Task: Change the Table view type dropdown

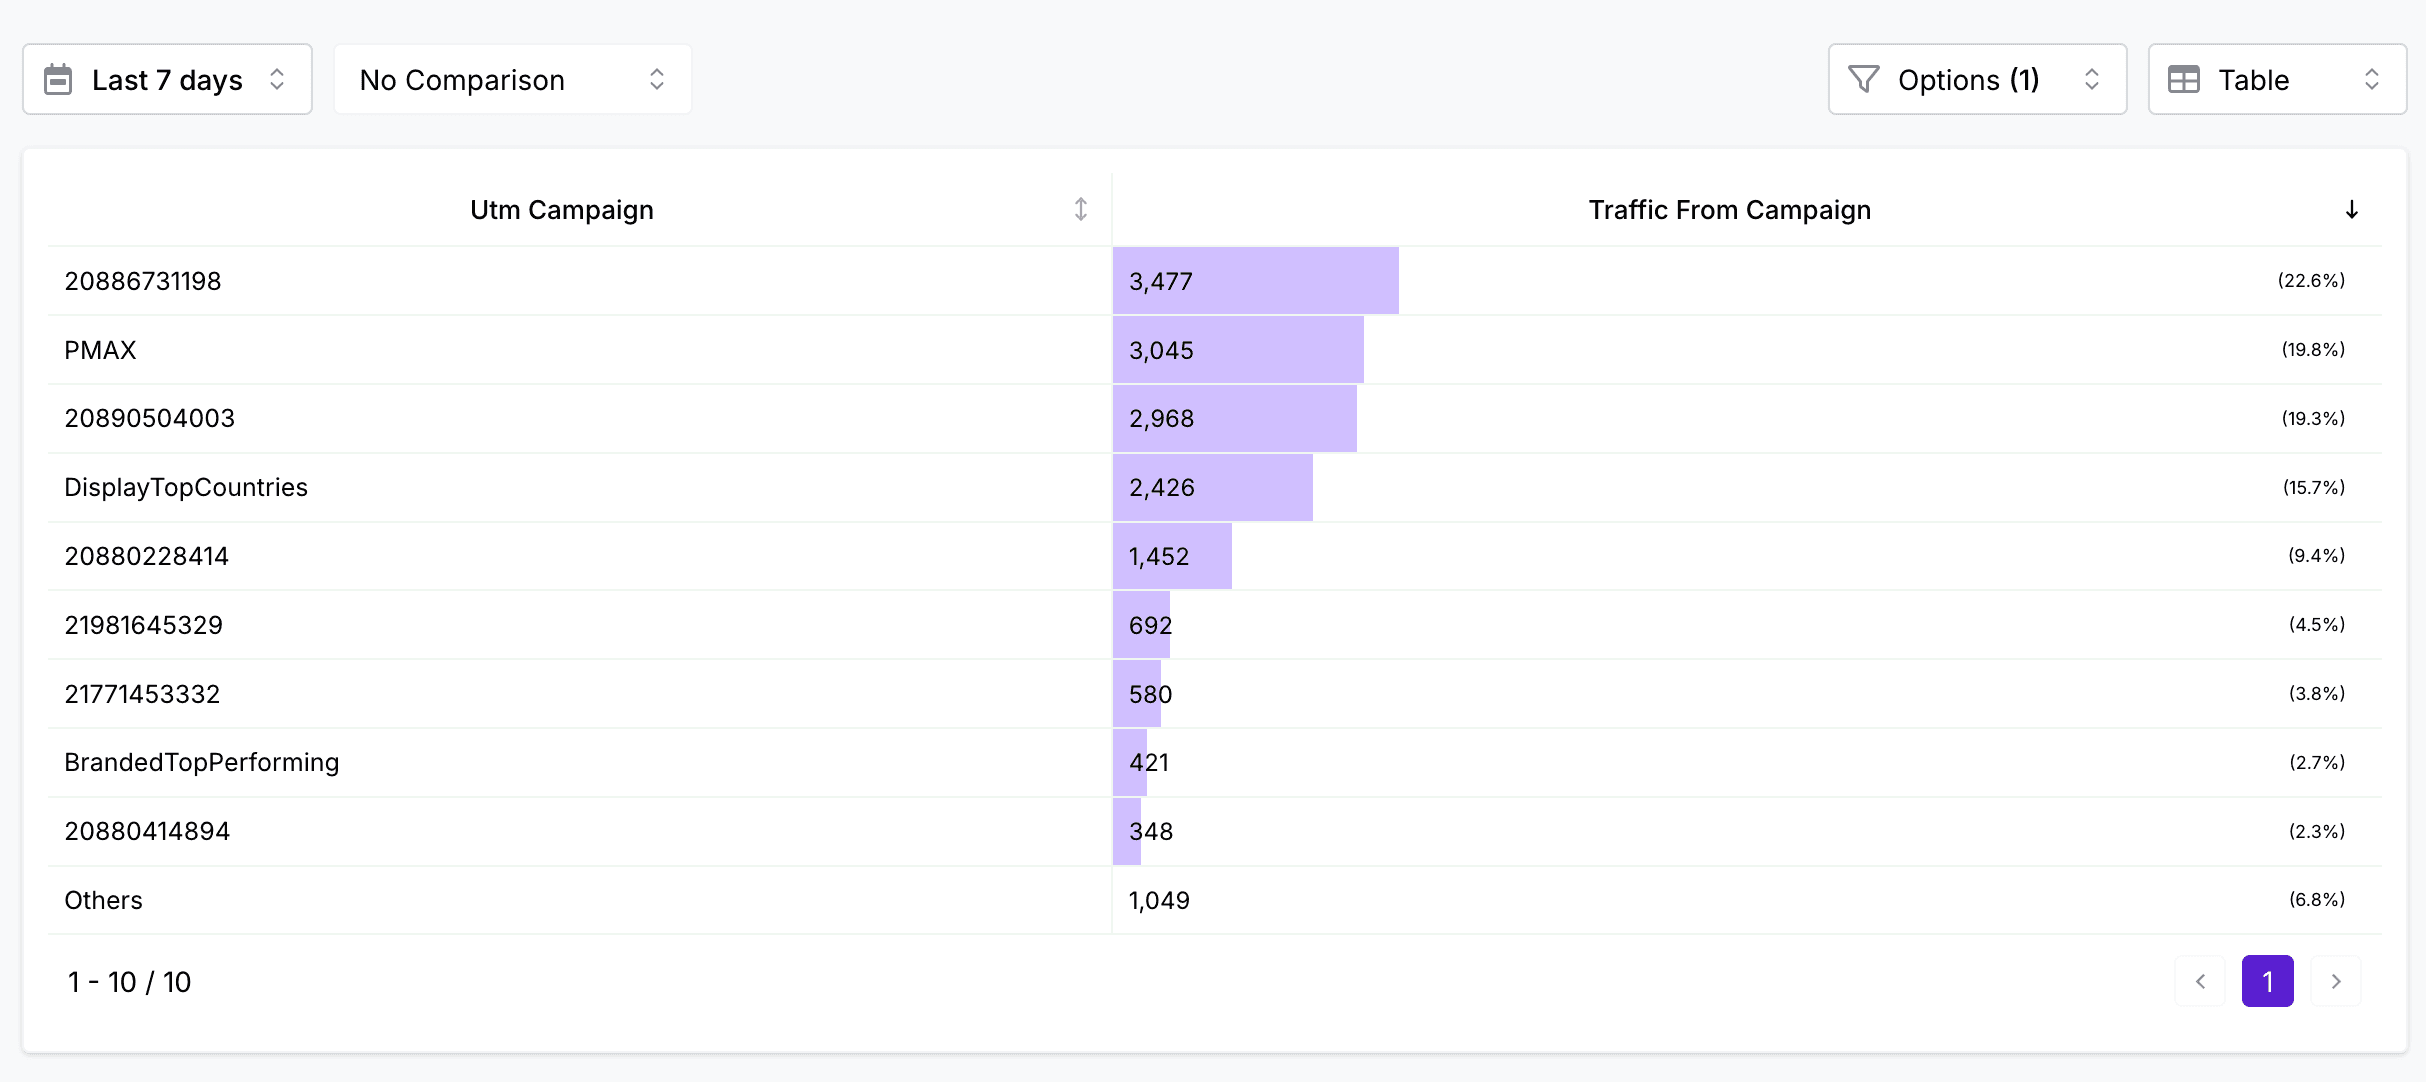Action: (x=2277, y=79)
